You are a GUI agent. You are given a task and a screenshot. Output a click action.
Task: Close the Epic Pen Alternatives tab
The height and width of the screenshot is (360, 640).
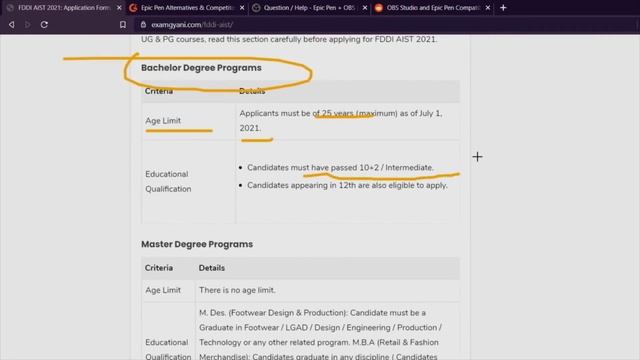(242, 8)
